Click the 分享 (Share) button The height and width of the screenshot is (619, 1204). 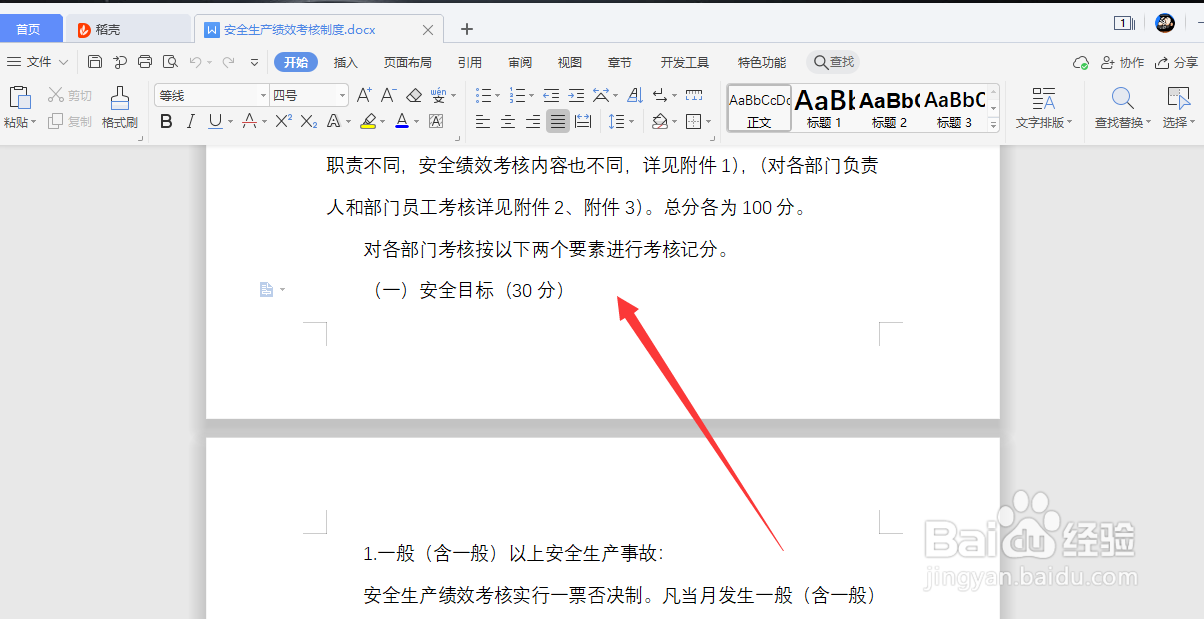pos(1176,62)
